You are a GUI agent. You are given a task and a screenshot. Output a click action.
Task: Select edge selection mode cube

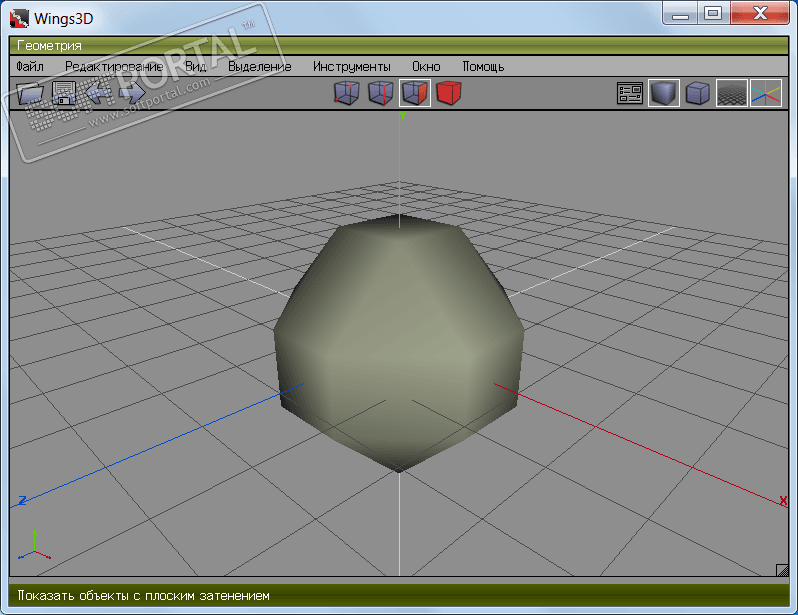pos(381,93)
